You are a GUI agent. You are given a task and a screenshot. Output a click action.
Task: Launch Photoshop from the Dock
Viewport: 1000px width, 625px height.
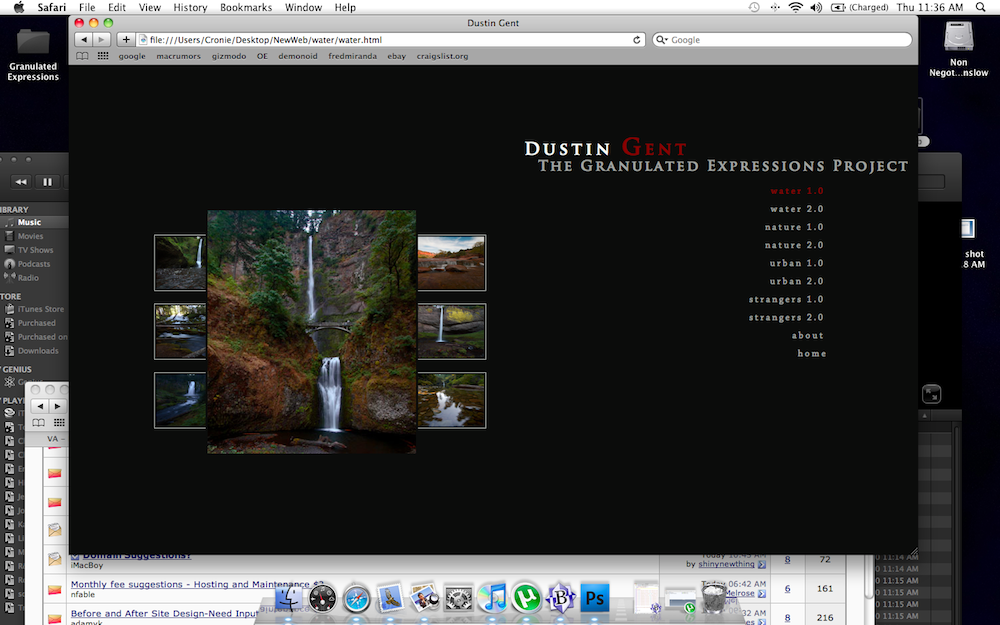(594, 598)
